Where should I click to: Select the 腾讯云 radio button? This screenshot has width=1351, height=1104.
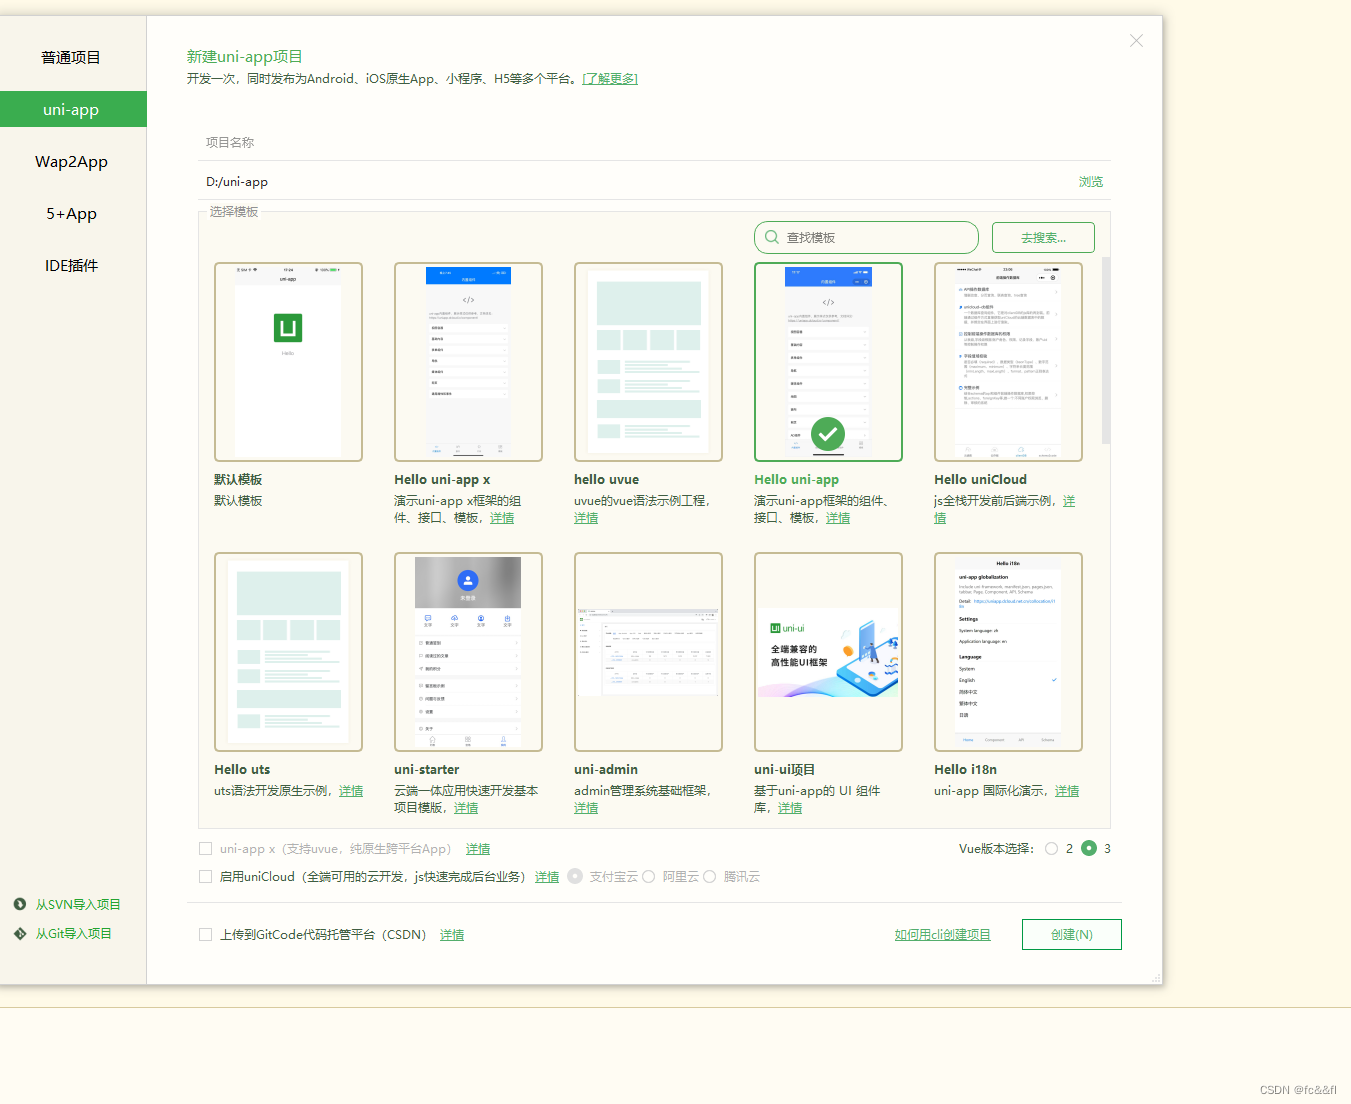709,876
